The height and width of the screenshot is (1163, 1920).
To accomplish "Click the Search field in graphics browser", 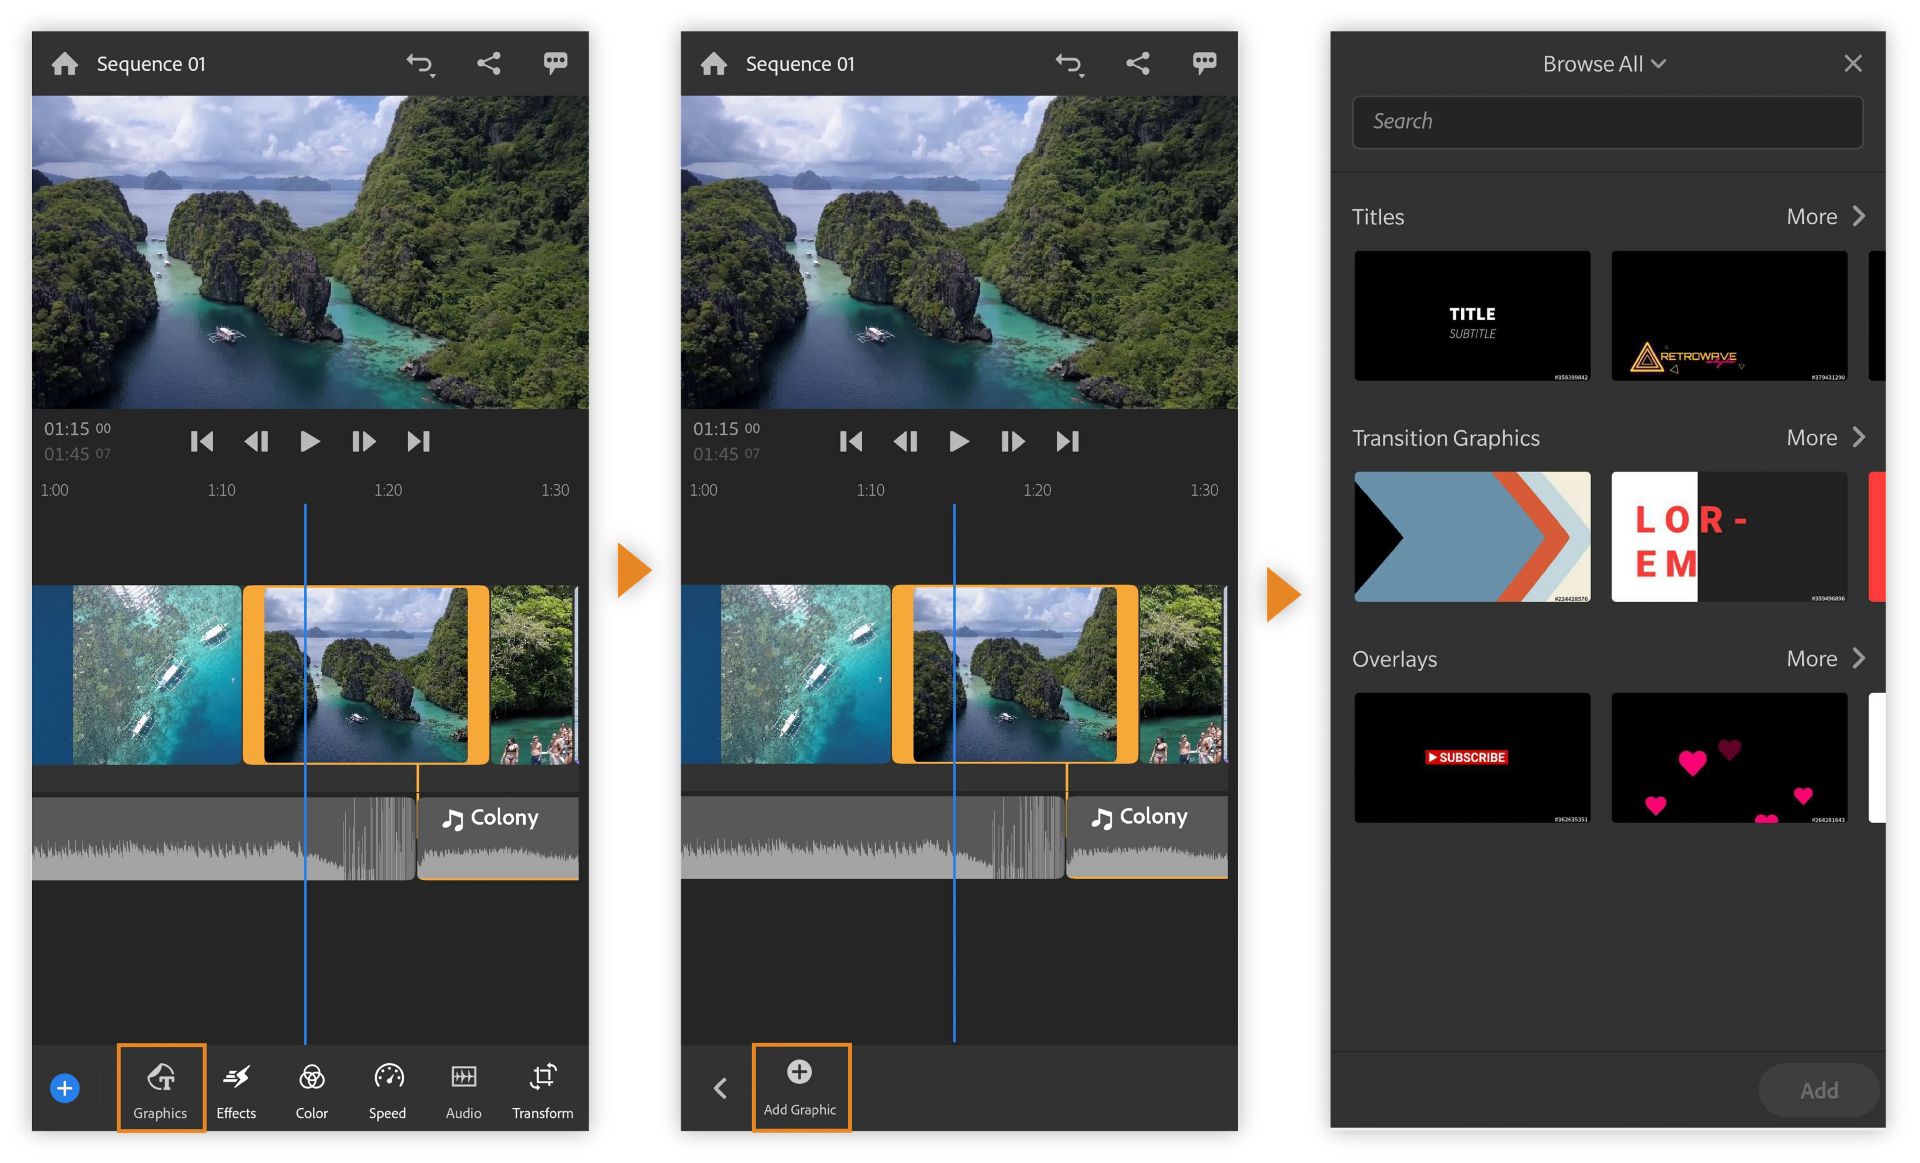I will [1607, 122].
